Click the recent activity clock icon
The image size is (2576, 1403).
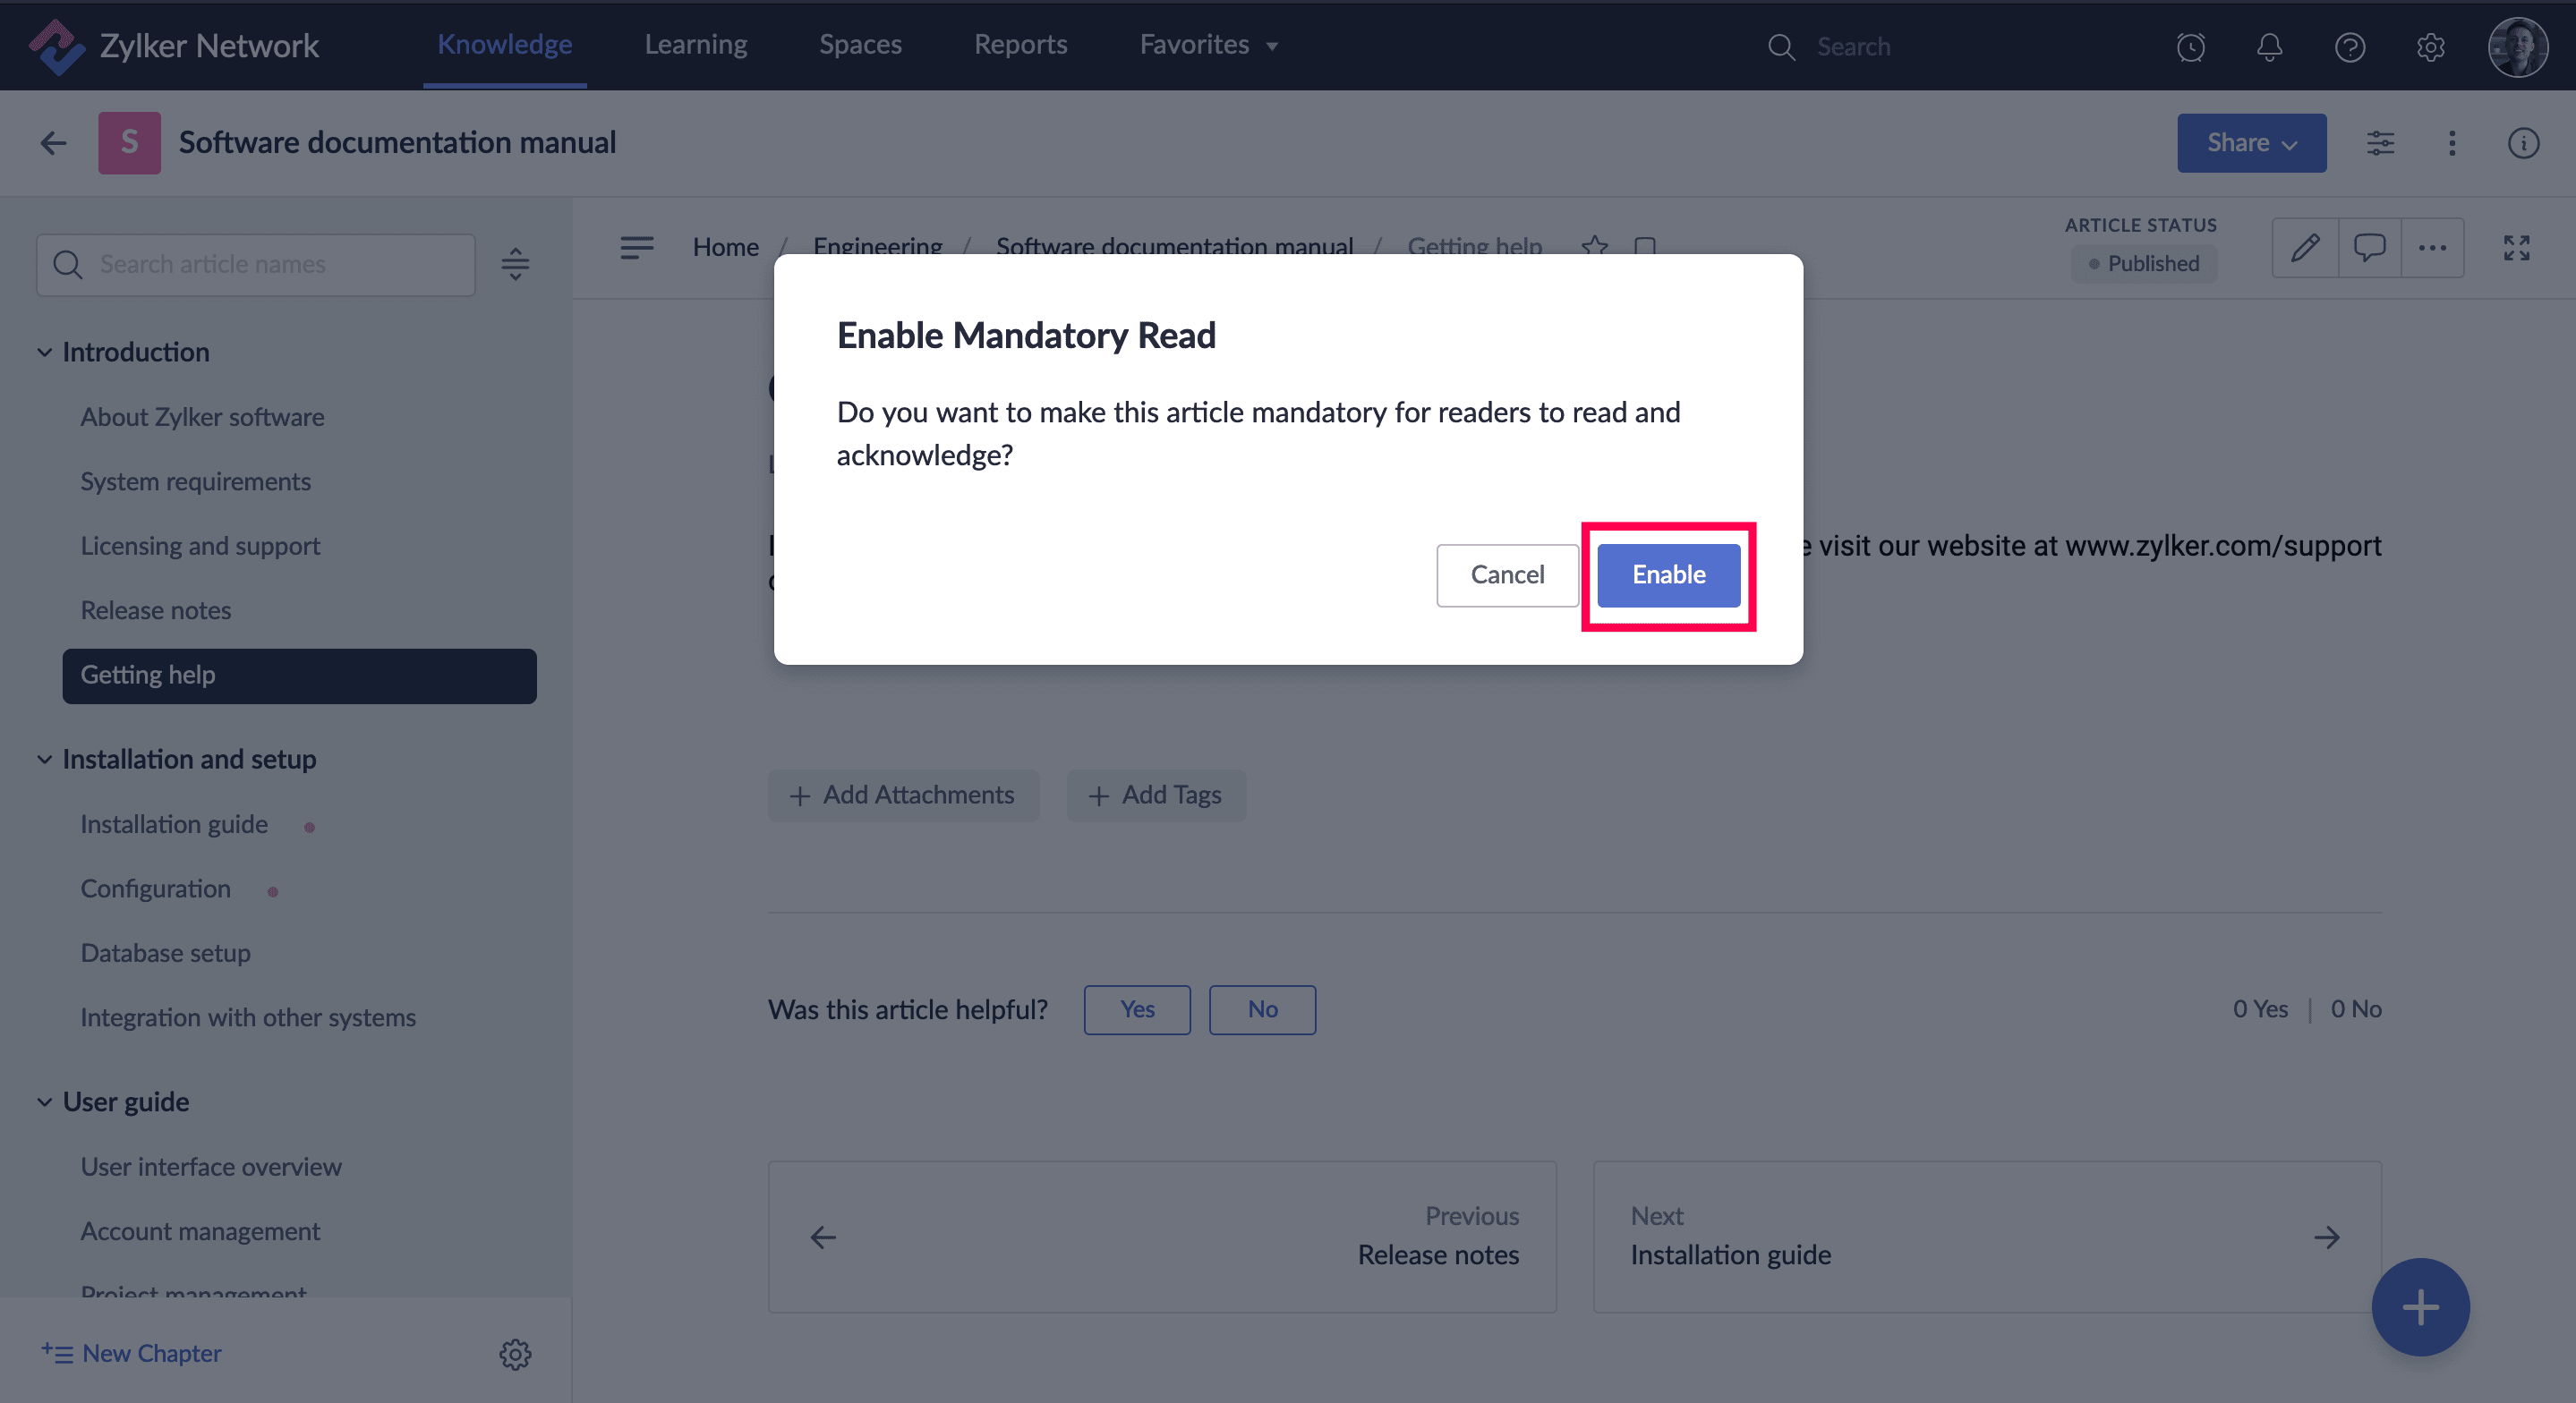click(x=2190, y=47)
